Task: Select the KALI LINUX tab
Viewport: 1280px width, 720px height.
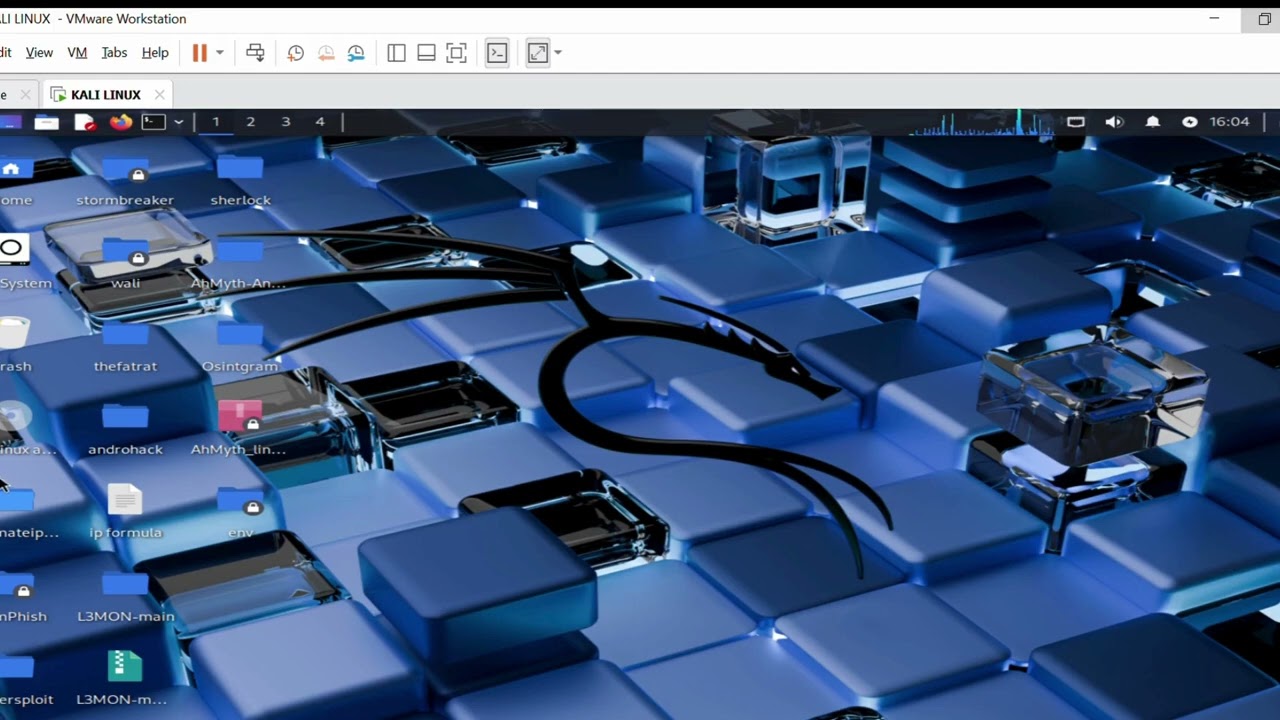Action: click(x=106, y=95)
